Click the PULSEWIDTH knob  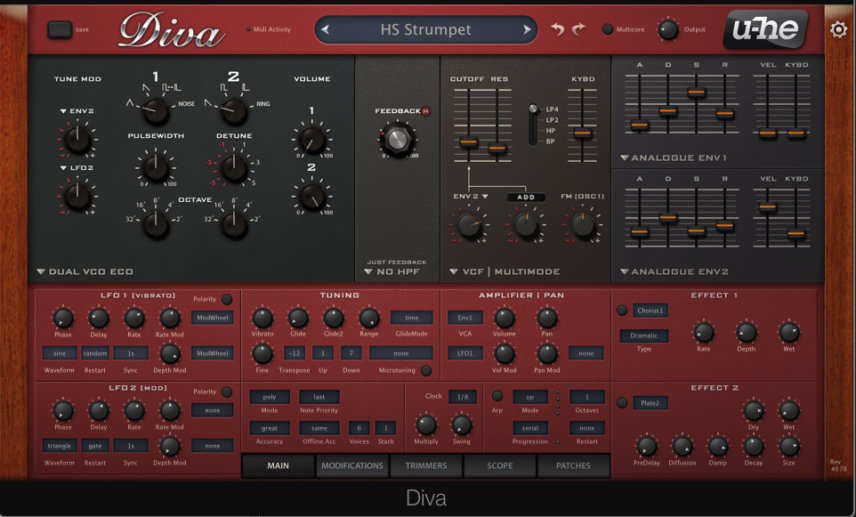(x=156, y=168)
